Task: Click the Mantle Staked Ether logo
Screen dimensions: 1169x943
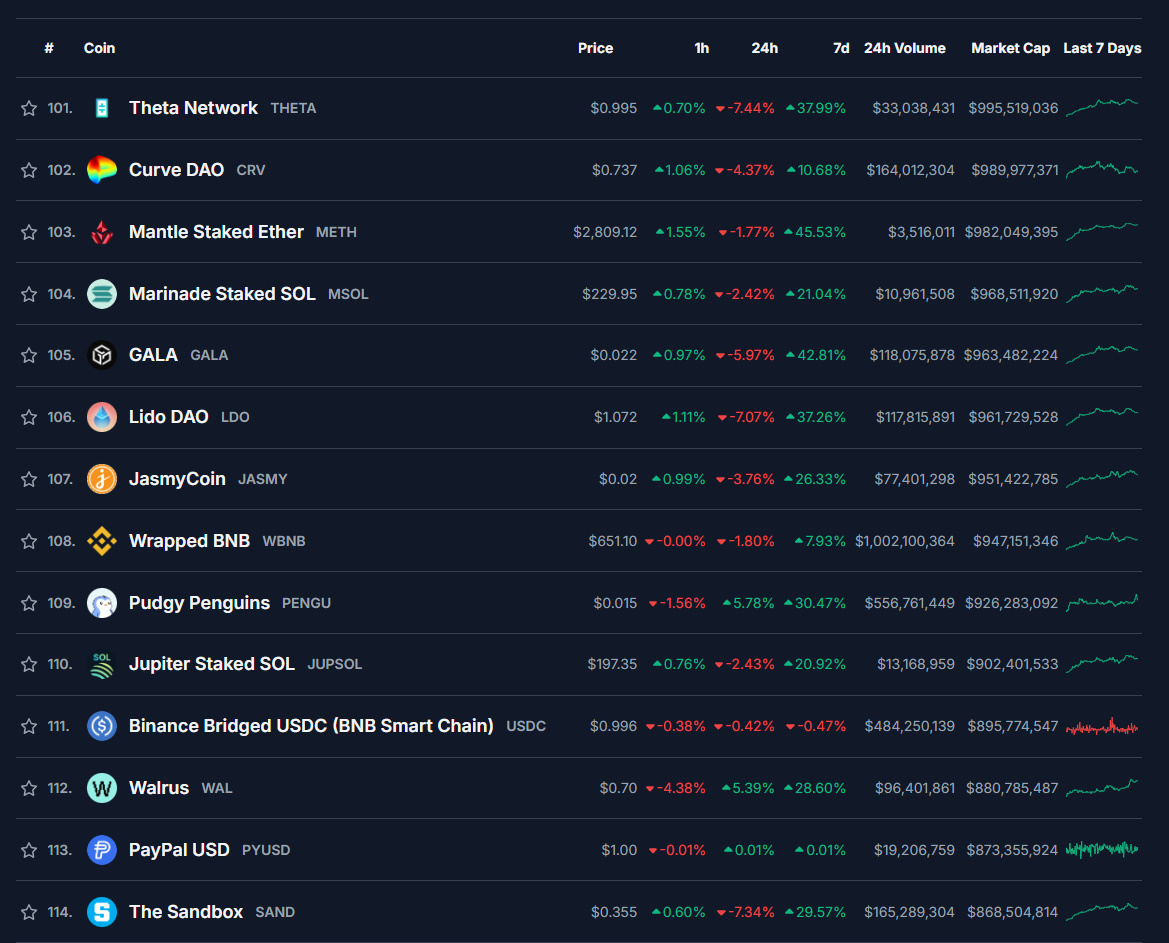Action: 102,232
